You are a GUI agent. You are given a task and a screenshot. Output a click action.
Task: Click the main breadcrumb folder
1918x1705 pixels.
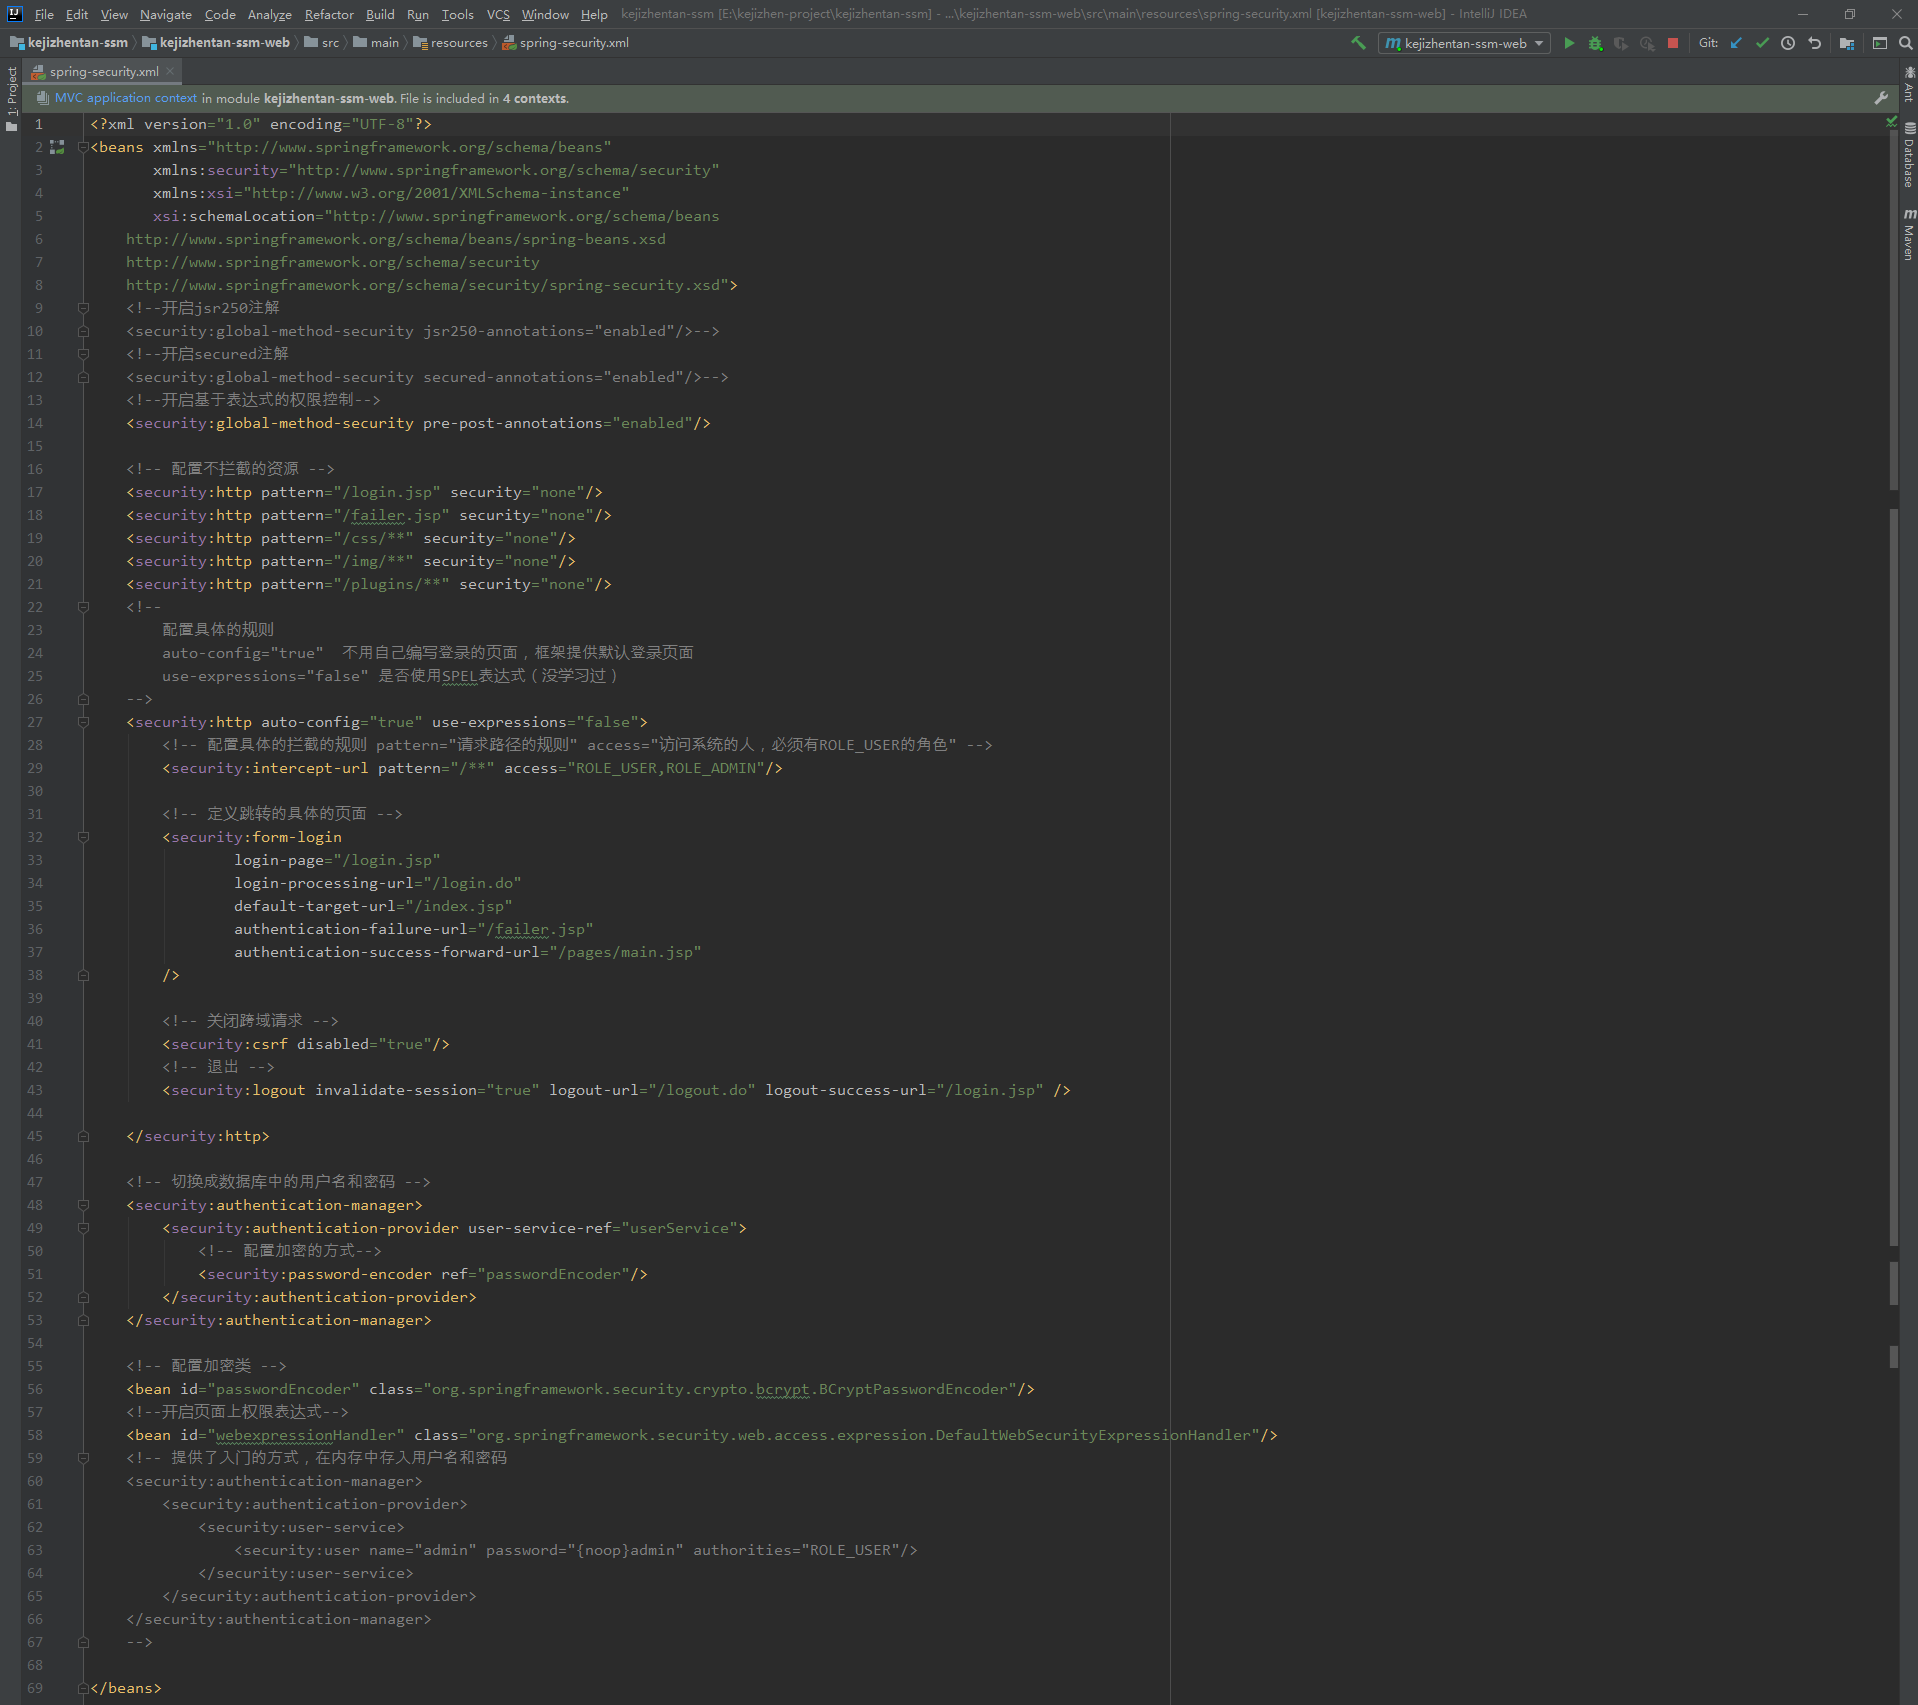375,43
